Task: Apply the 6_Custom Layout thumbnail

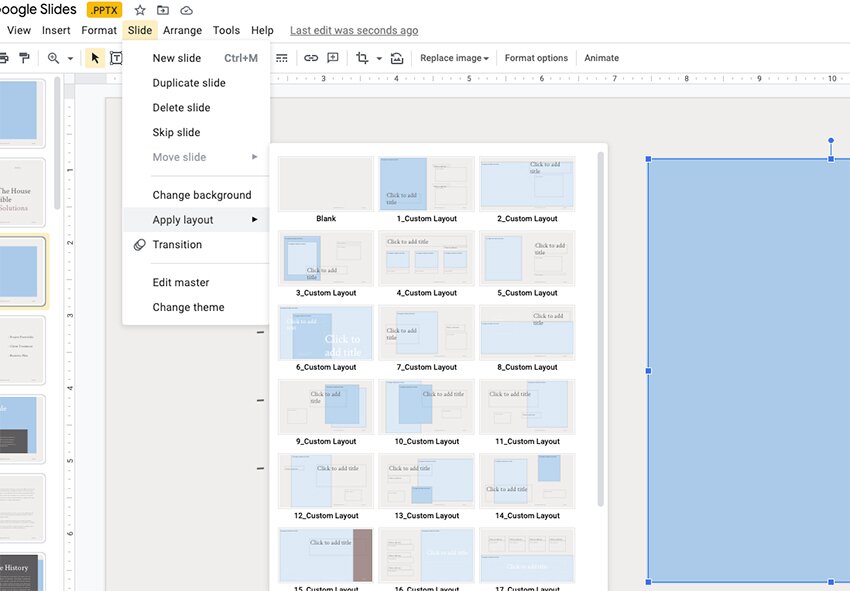Action: click(326, 333)
